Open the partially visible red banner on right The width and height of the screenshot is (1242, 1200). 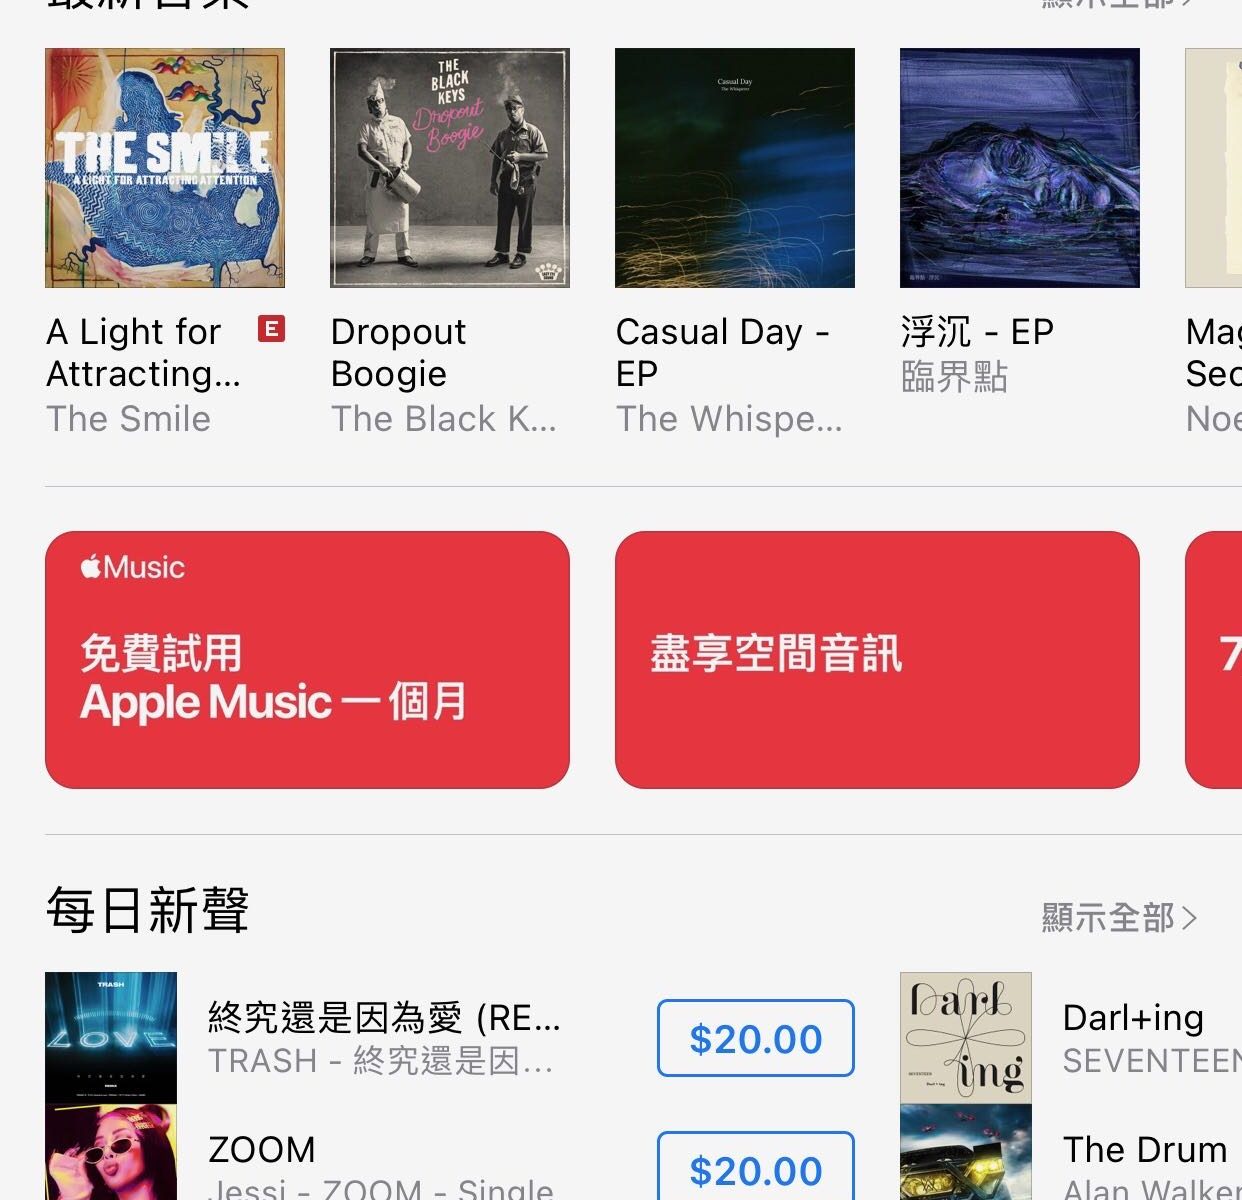[1214, 660]
